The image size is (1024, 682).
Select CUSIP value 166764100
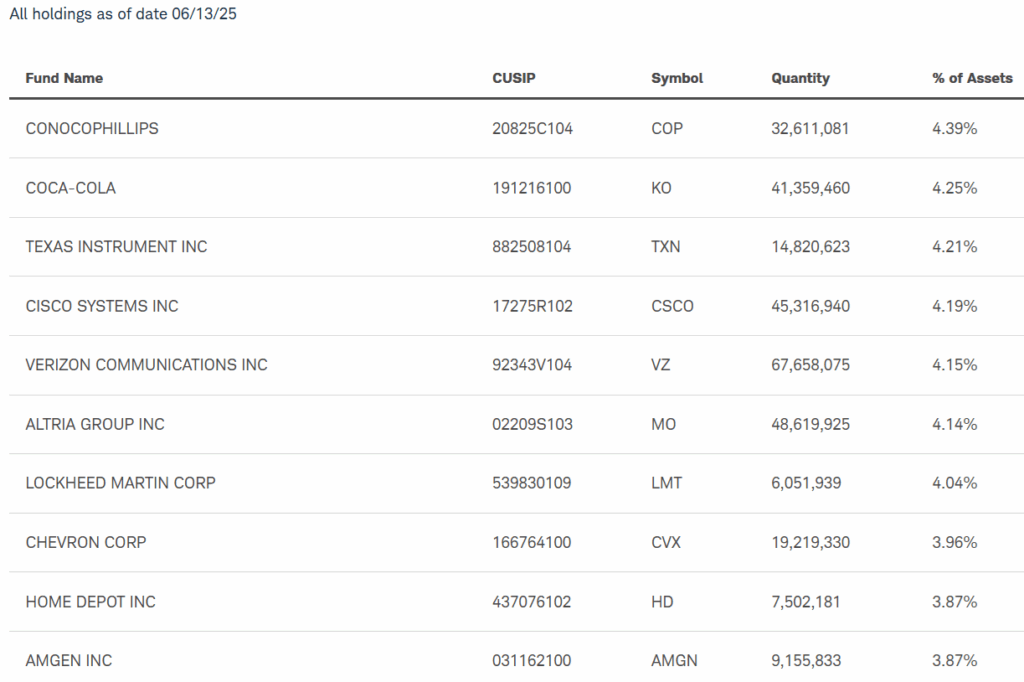coord(532,543)
